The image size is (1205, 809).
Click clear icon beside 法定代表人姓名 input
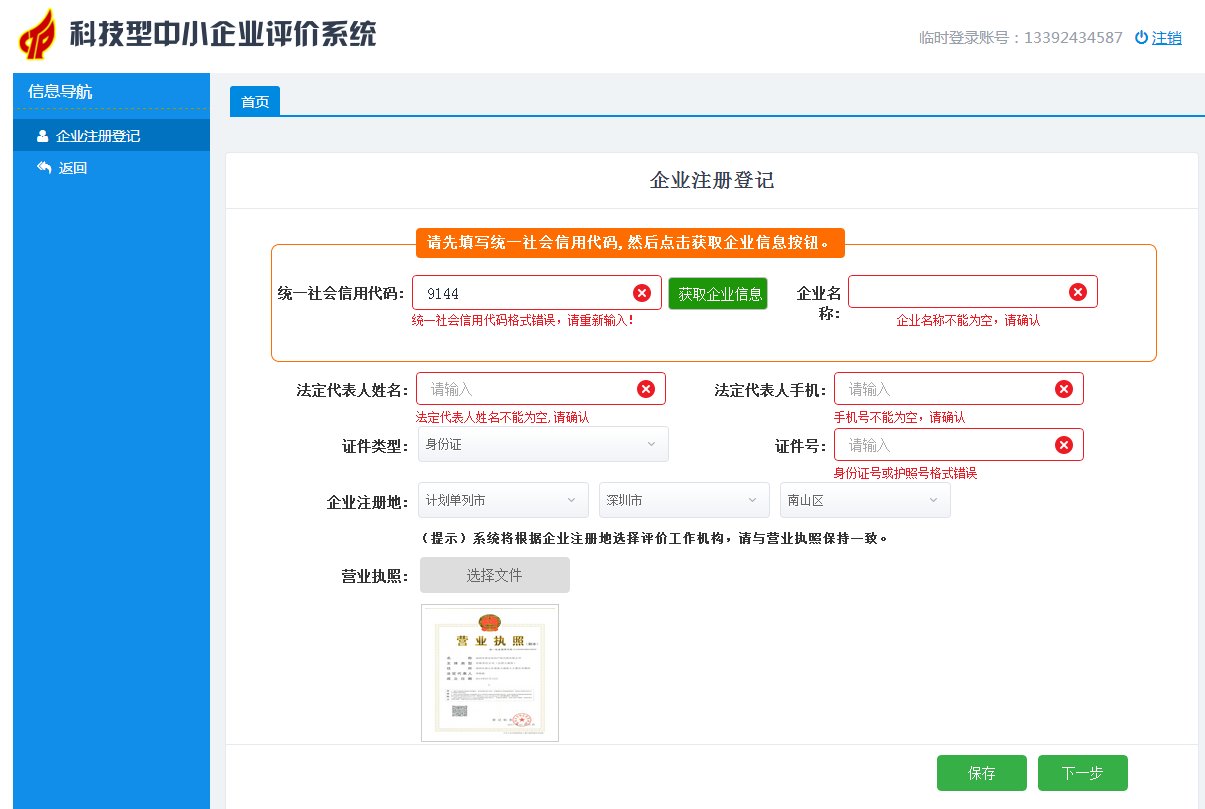pos(645,388)
